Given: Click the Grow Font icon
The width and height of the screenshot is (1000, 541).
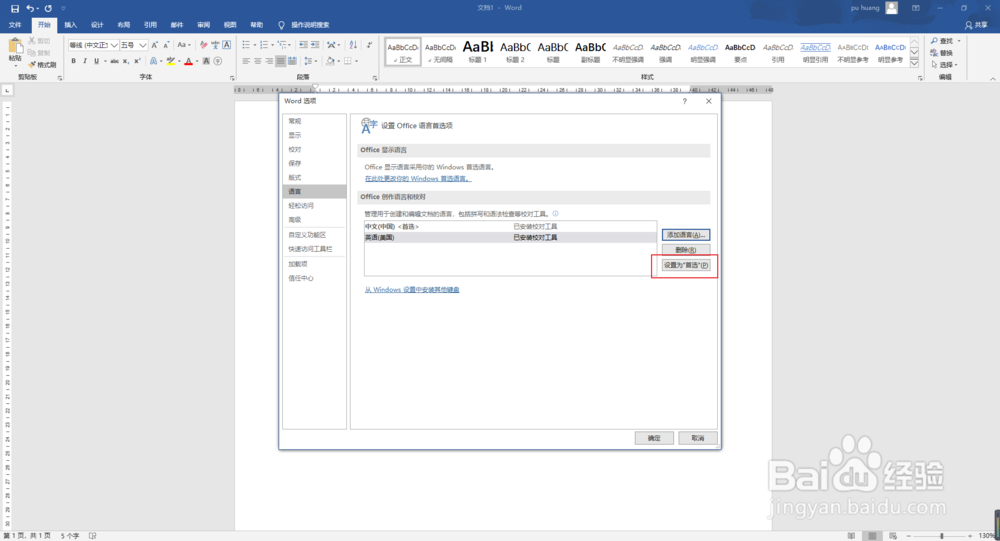Looking at the screenshot, I should 154,45.
